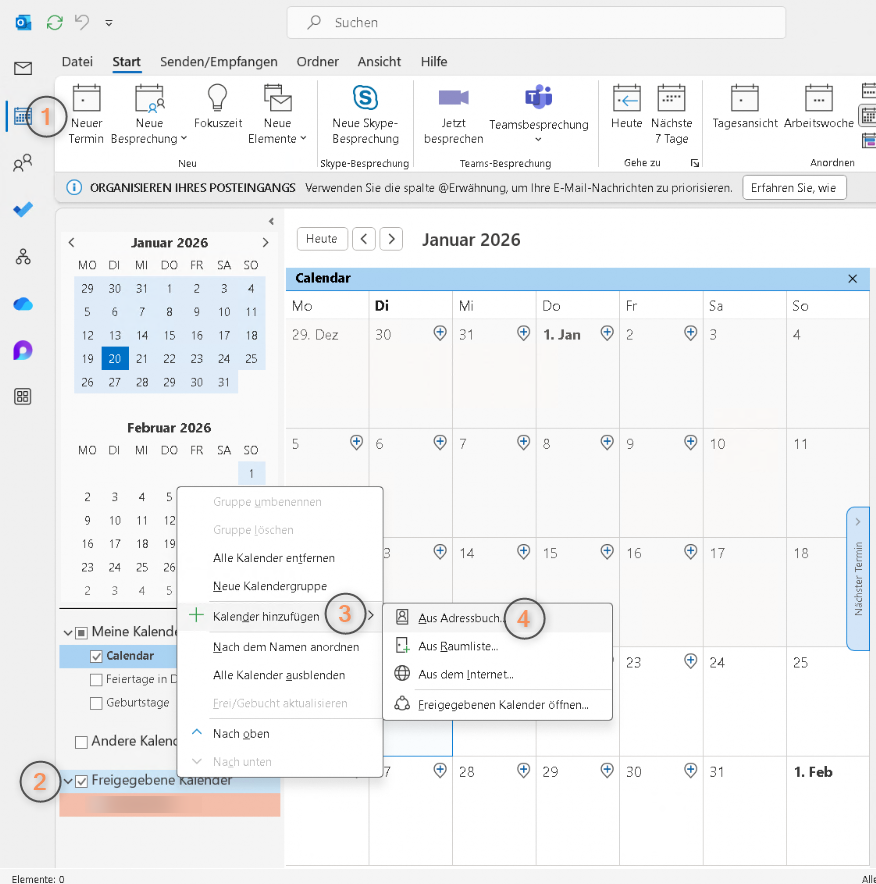The width and height of the screenshot is (876, 884).
Task: Click the Suchen search field
Action: [x=535, y=22]
